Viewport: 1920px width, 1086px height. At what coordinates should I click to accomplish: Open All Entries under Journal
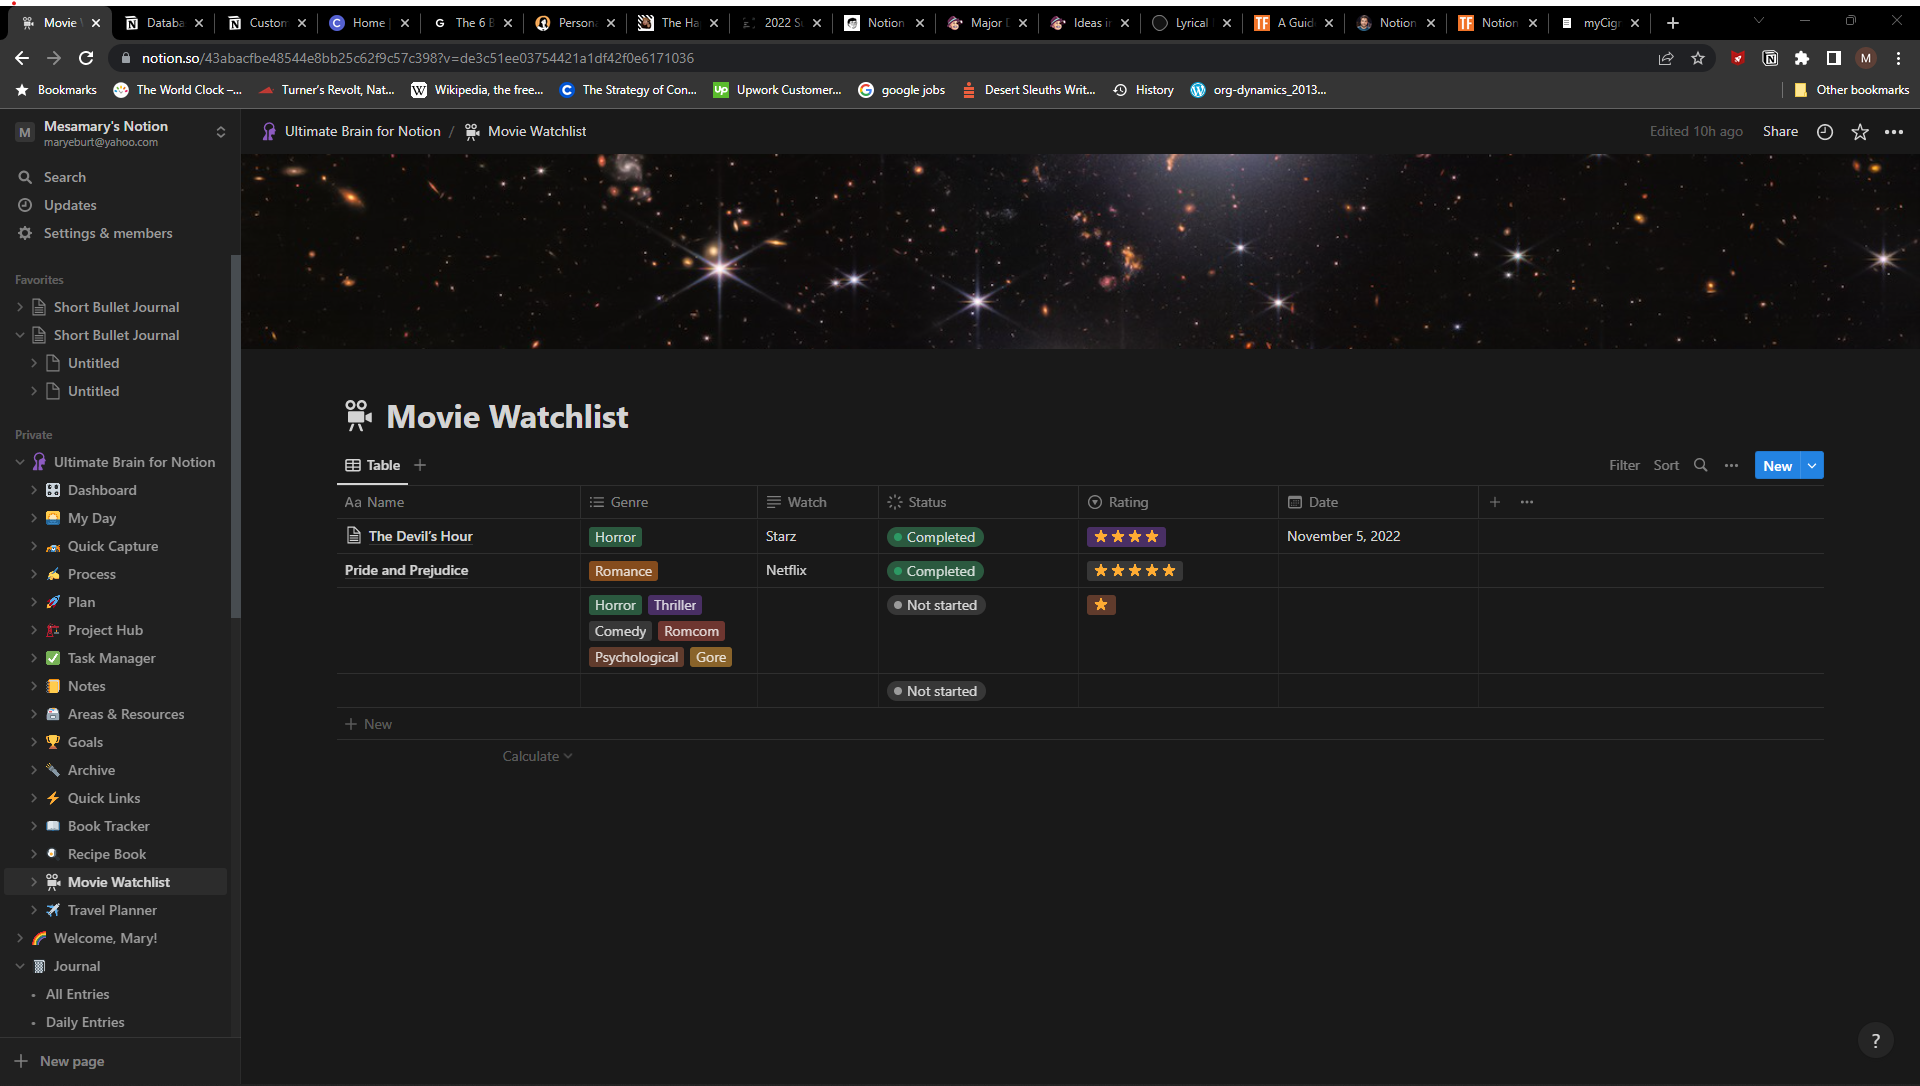pyautogui.click(x=77, y=994)
